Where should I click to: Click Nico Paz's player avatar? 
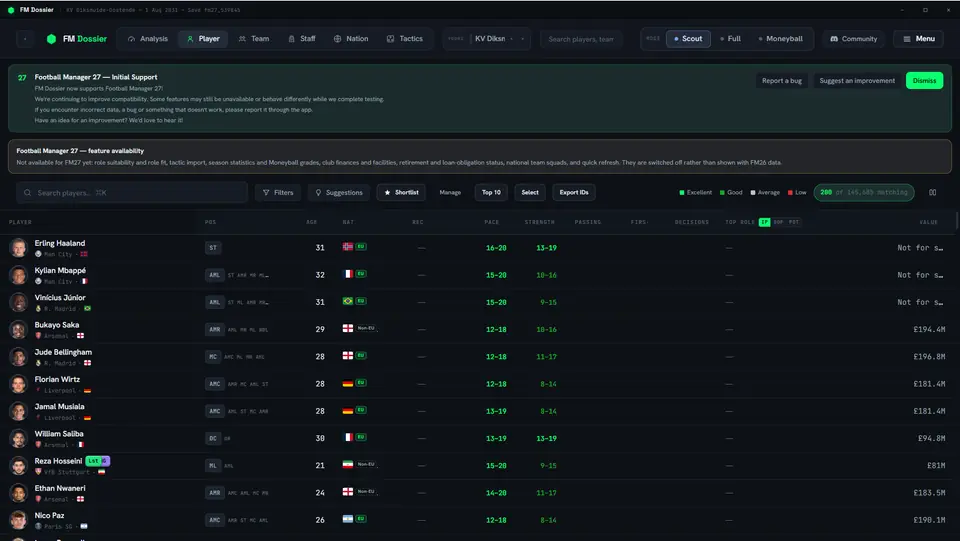[18, 520]
